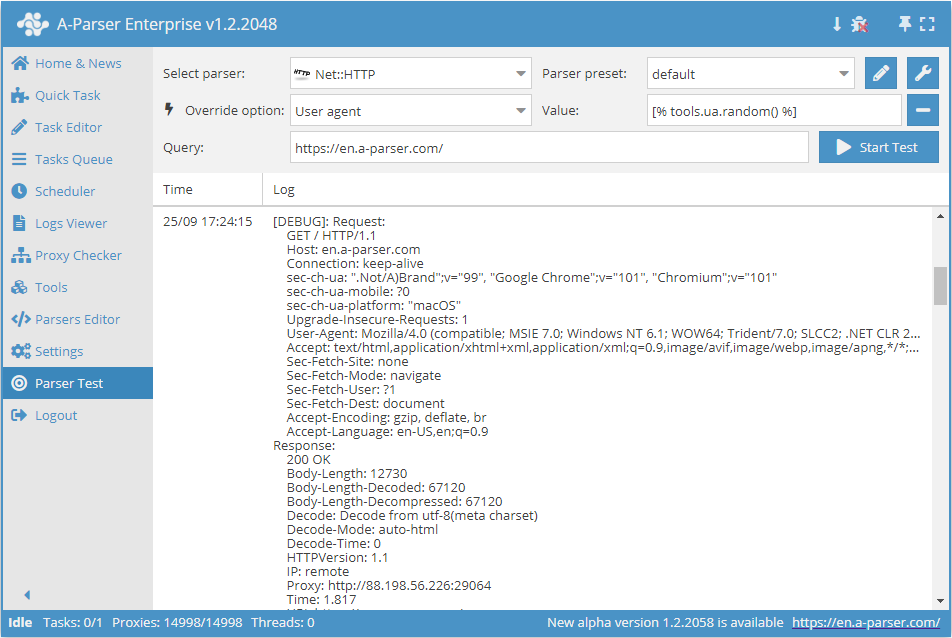This screenshot has height=638, width=952.
Task: Click into the Query input field
Action: [549, 148]
